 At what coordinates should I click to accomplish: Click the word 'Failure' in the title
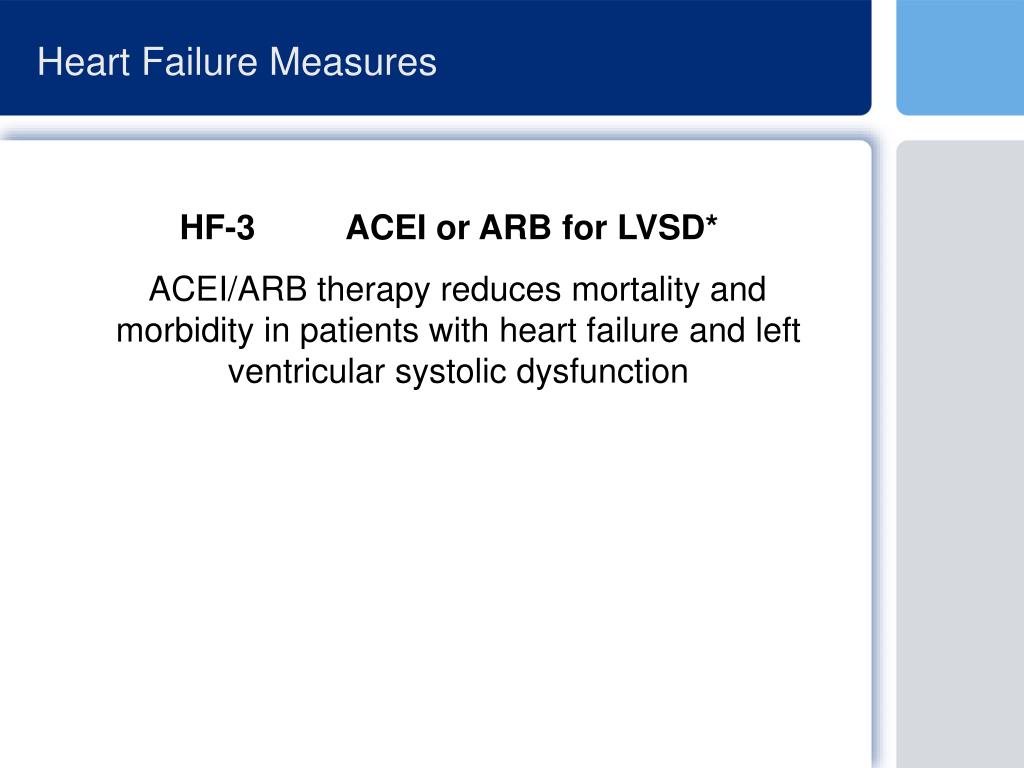point(199,62)
